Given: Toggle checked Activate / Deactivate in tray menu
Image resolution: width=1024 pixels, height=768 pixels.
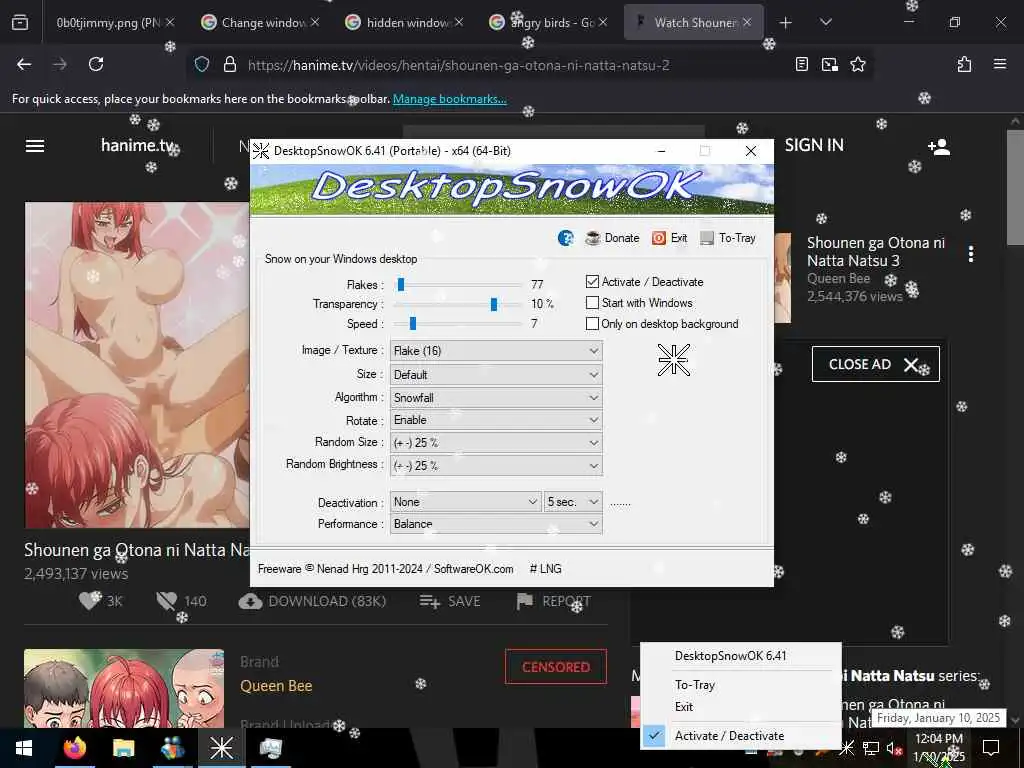Looking at the screenshot, I should (741, 735).
